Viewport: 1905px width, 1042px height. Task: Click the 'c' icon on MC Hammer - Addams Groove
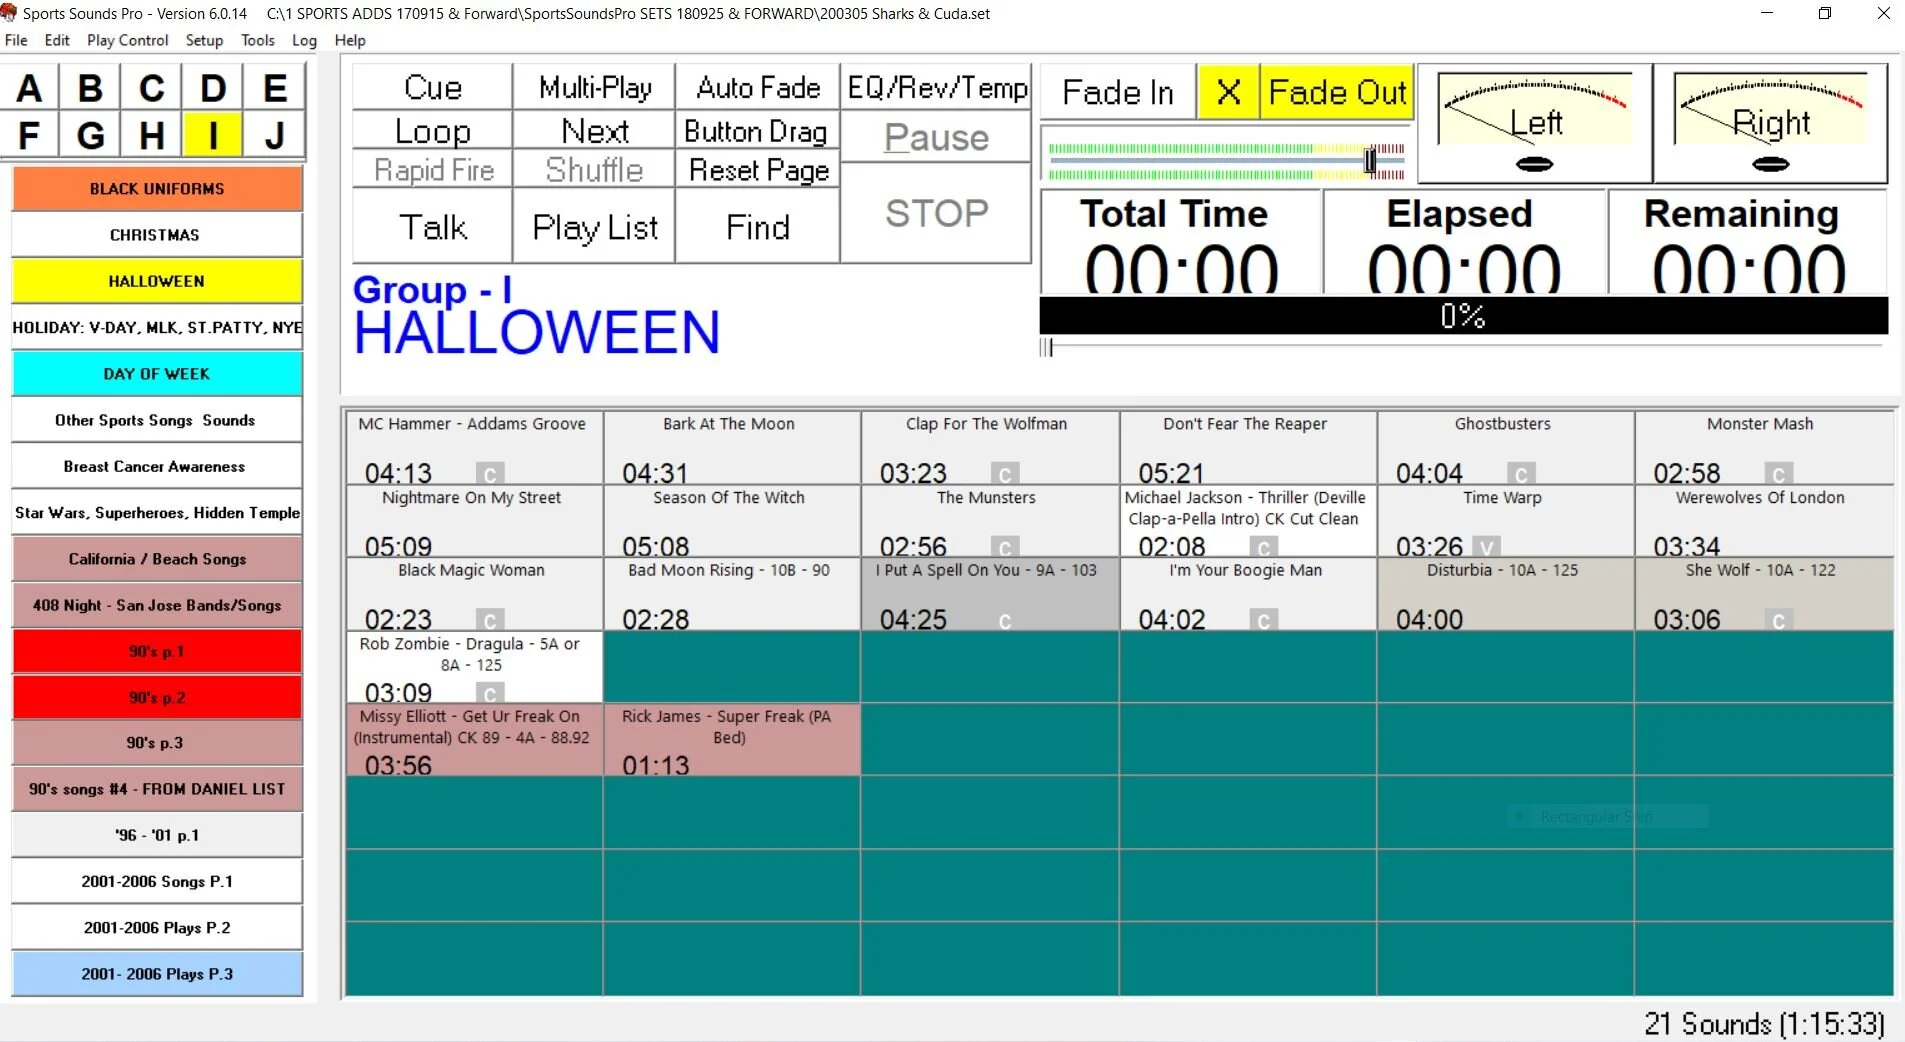490,473
